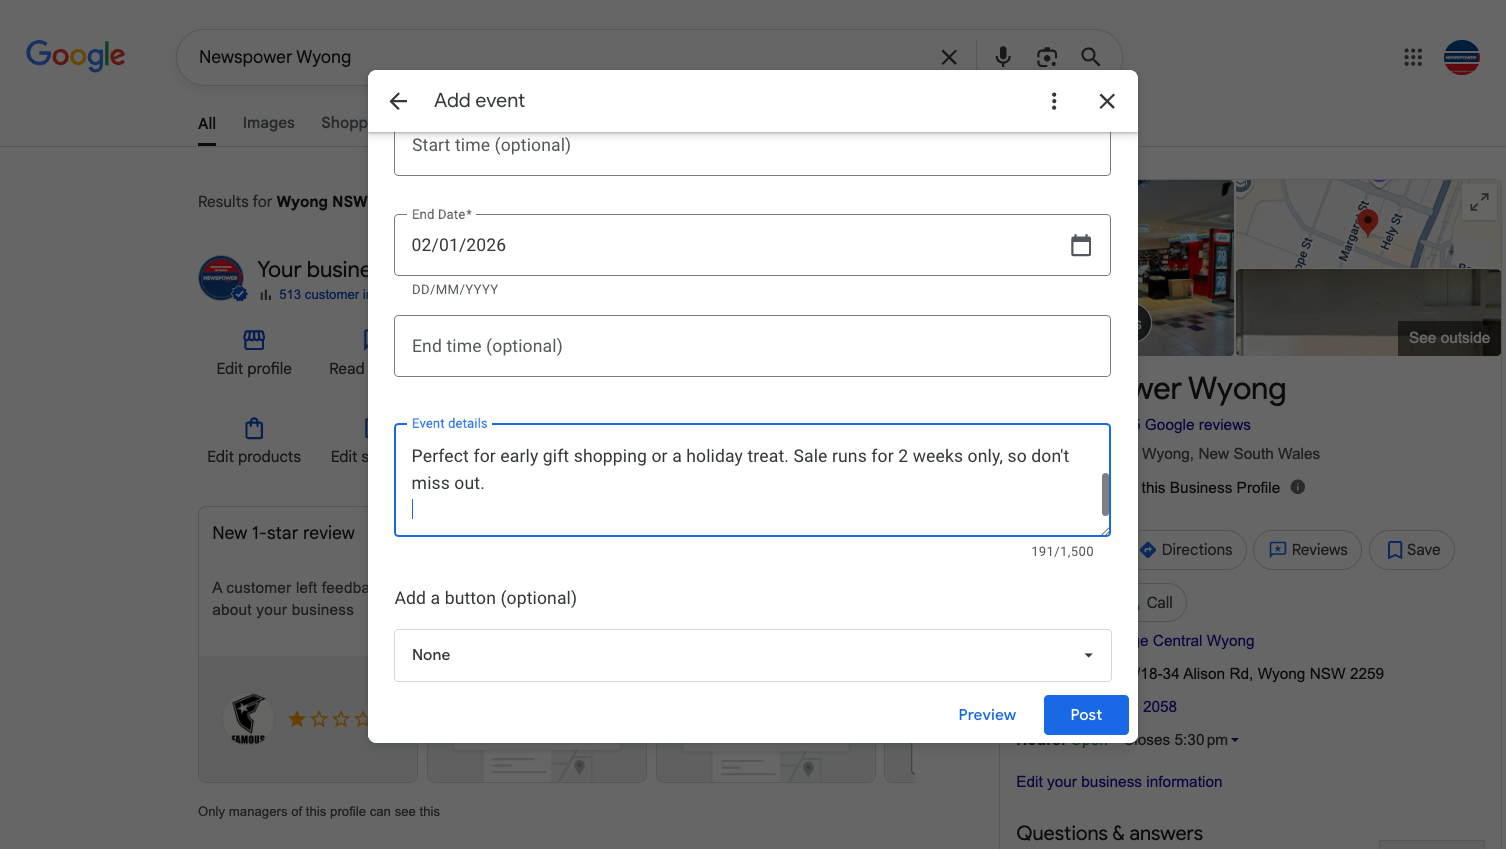The width and height of the screenshot is (1506, 849).
Task: Click the Newspower business logo
Action: pos(222,278)
